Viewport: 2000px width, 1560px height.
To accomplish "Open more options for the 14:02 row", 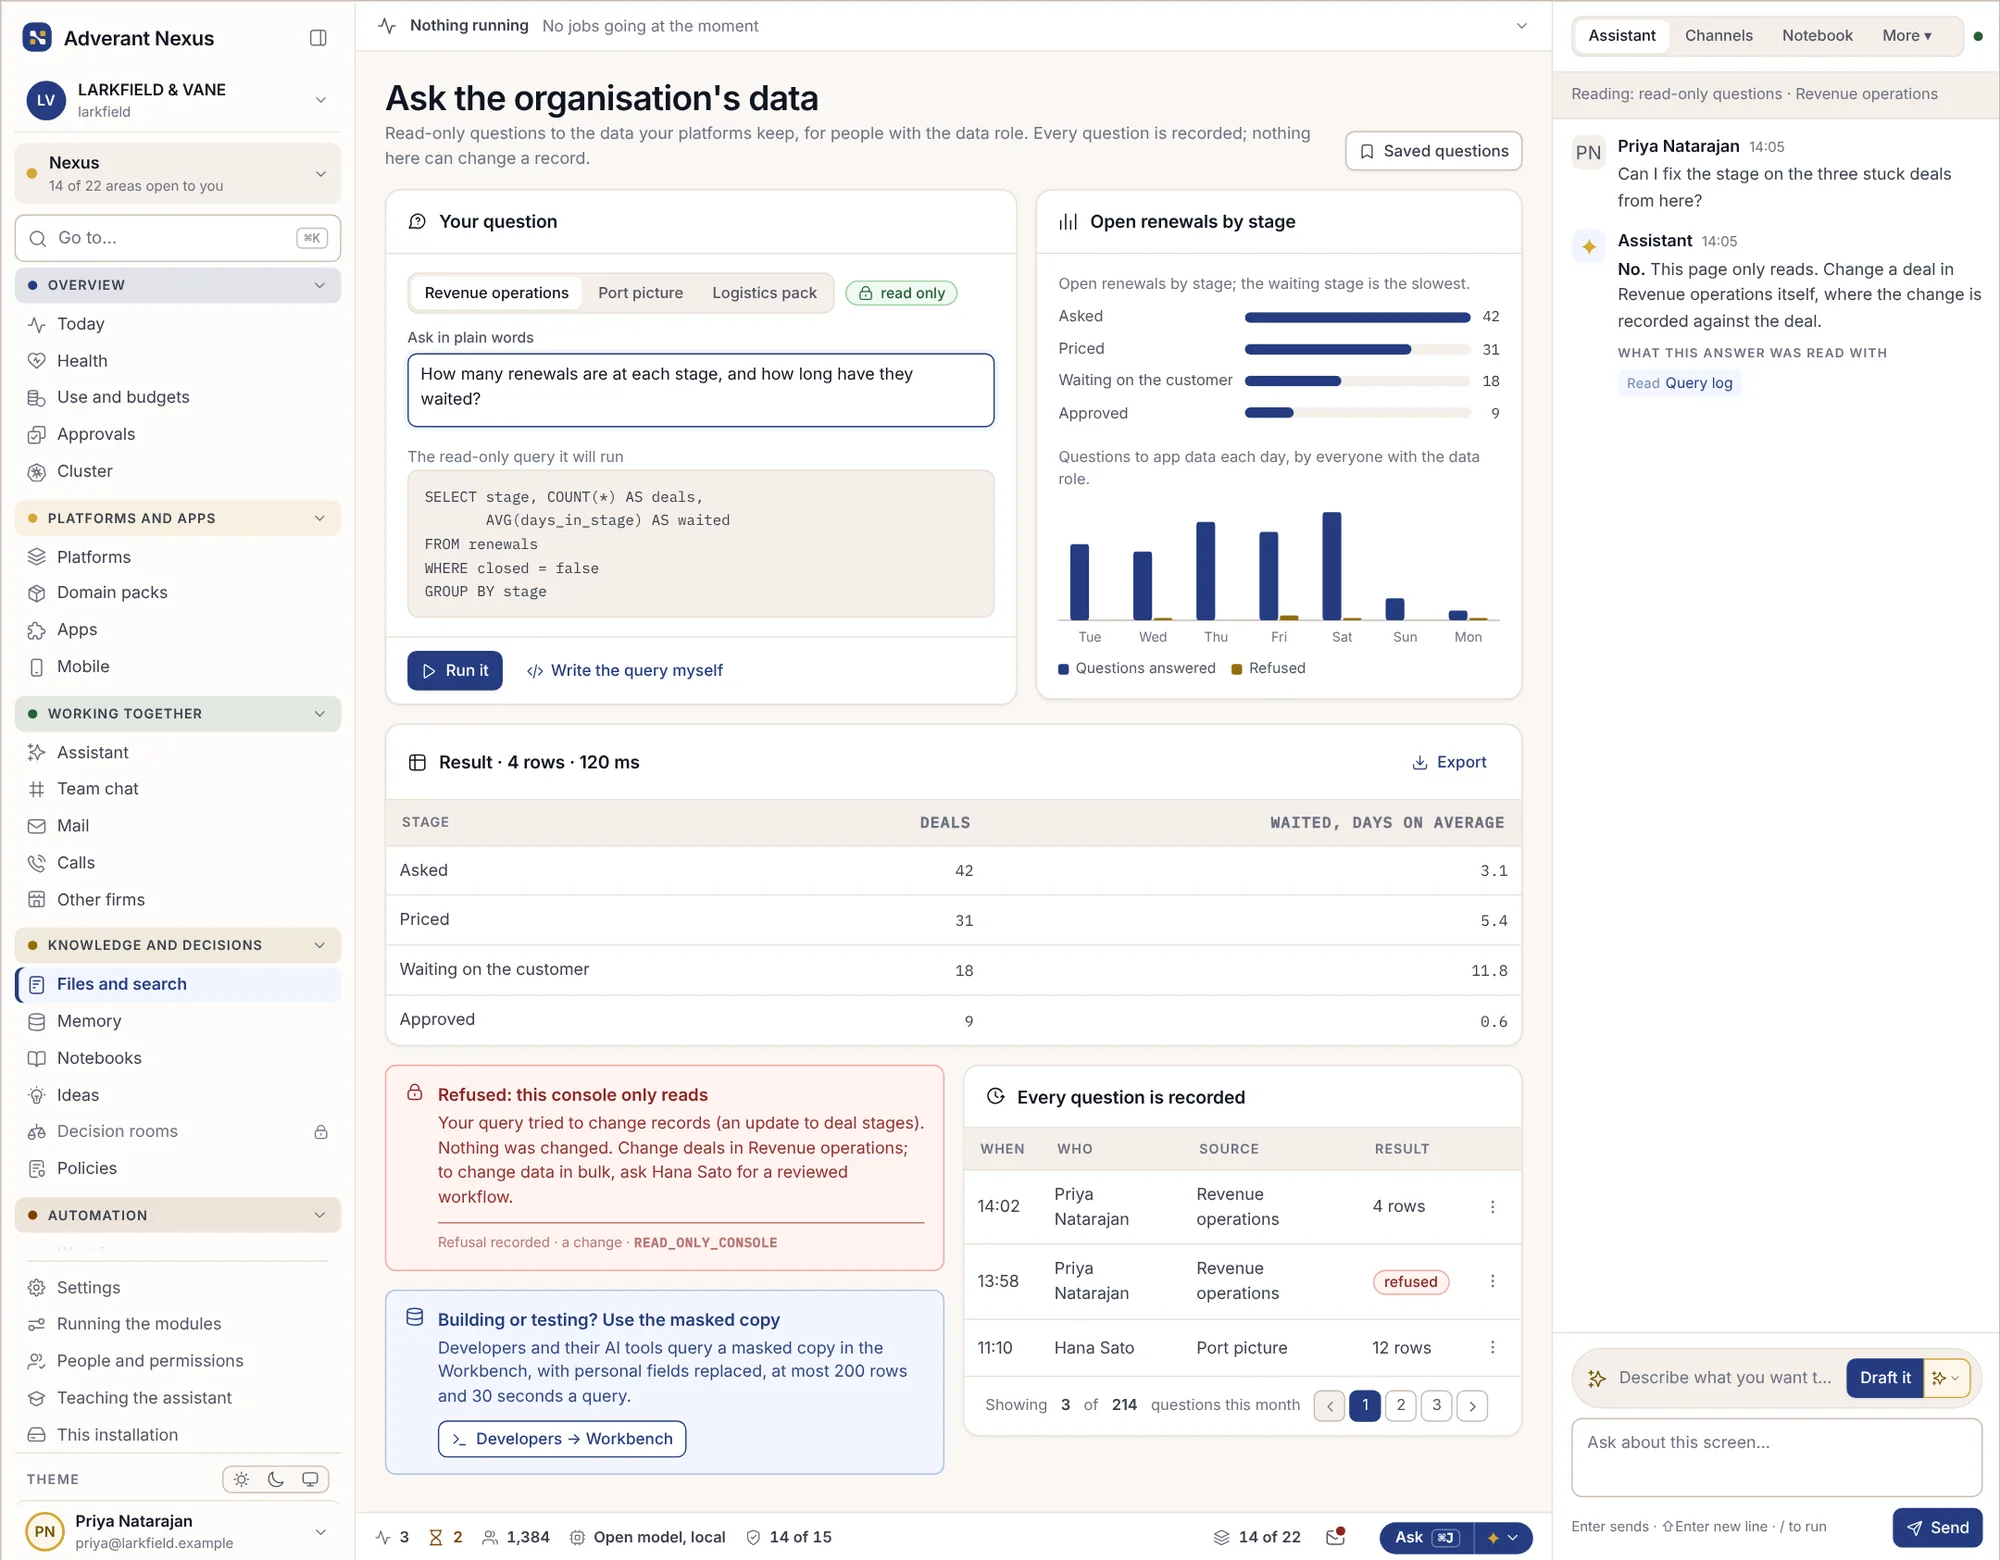I will tap(1492, 1207).
